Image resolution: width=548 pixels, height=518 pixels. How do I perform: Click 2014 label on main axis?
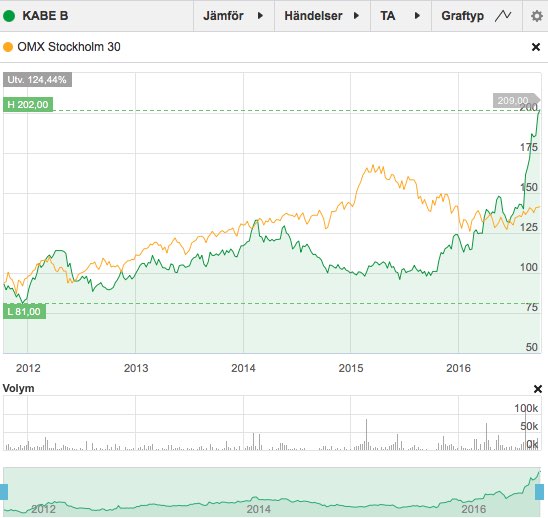[243, 368]
